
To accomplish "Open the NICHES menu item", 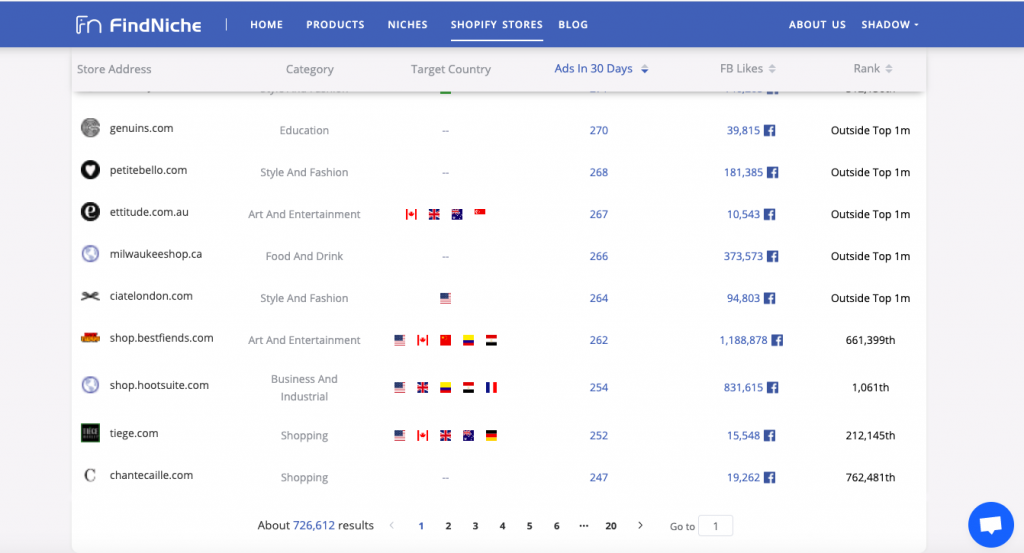I will pyautogui.click(x=408, y=25).
